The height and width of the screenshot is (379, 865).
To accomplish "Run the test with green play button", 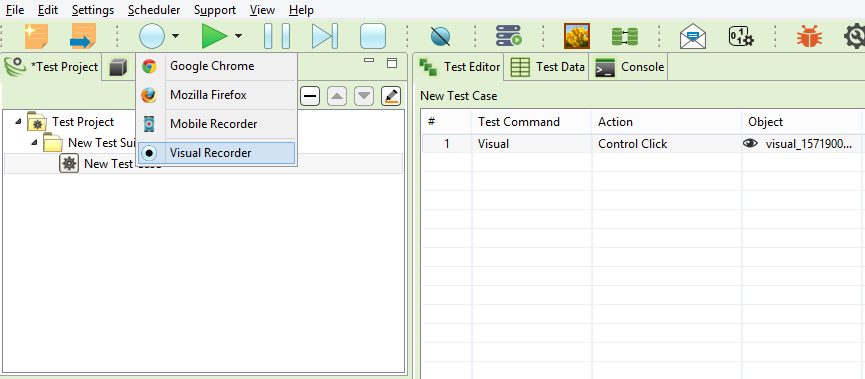I will [215, 36].
